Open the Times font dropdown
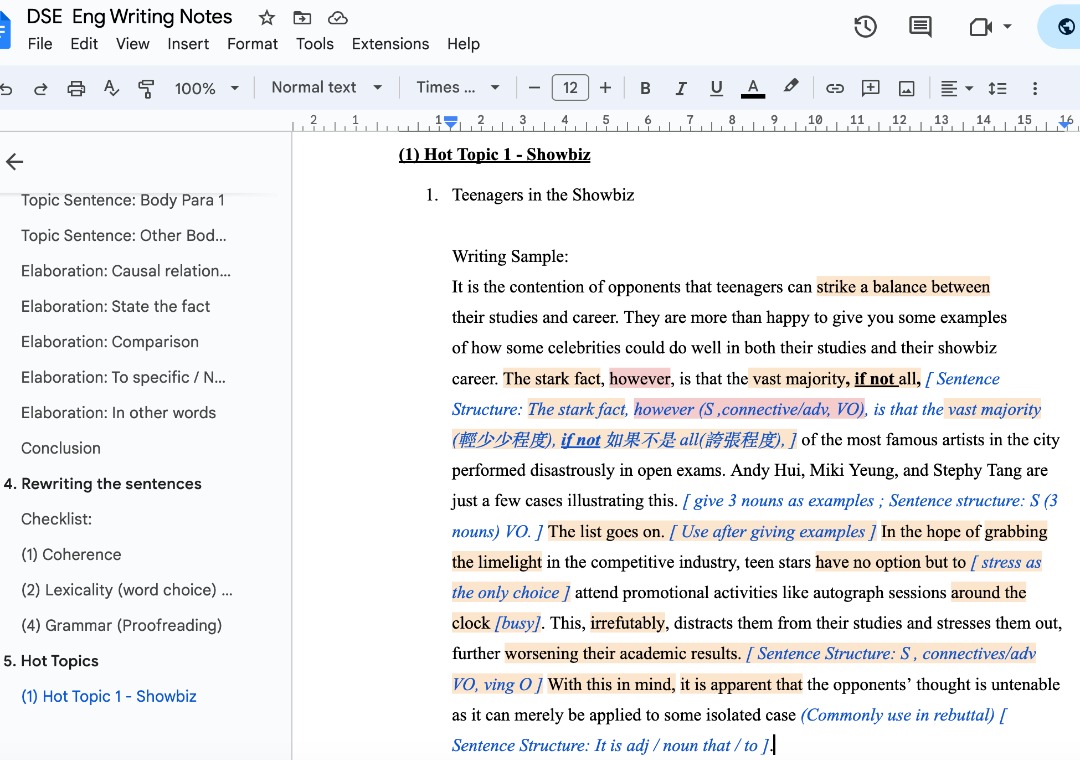This screenshot has width=1080, height=760. tap(458, 88)
